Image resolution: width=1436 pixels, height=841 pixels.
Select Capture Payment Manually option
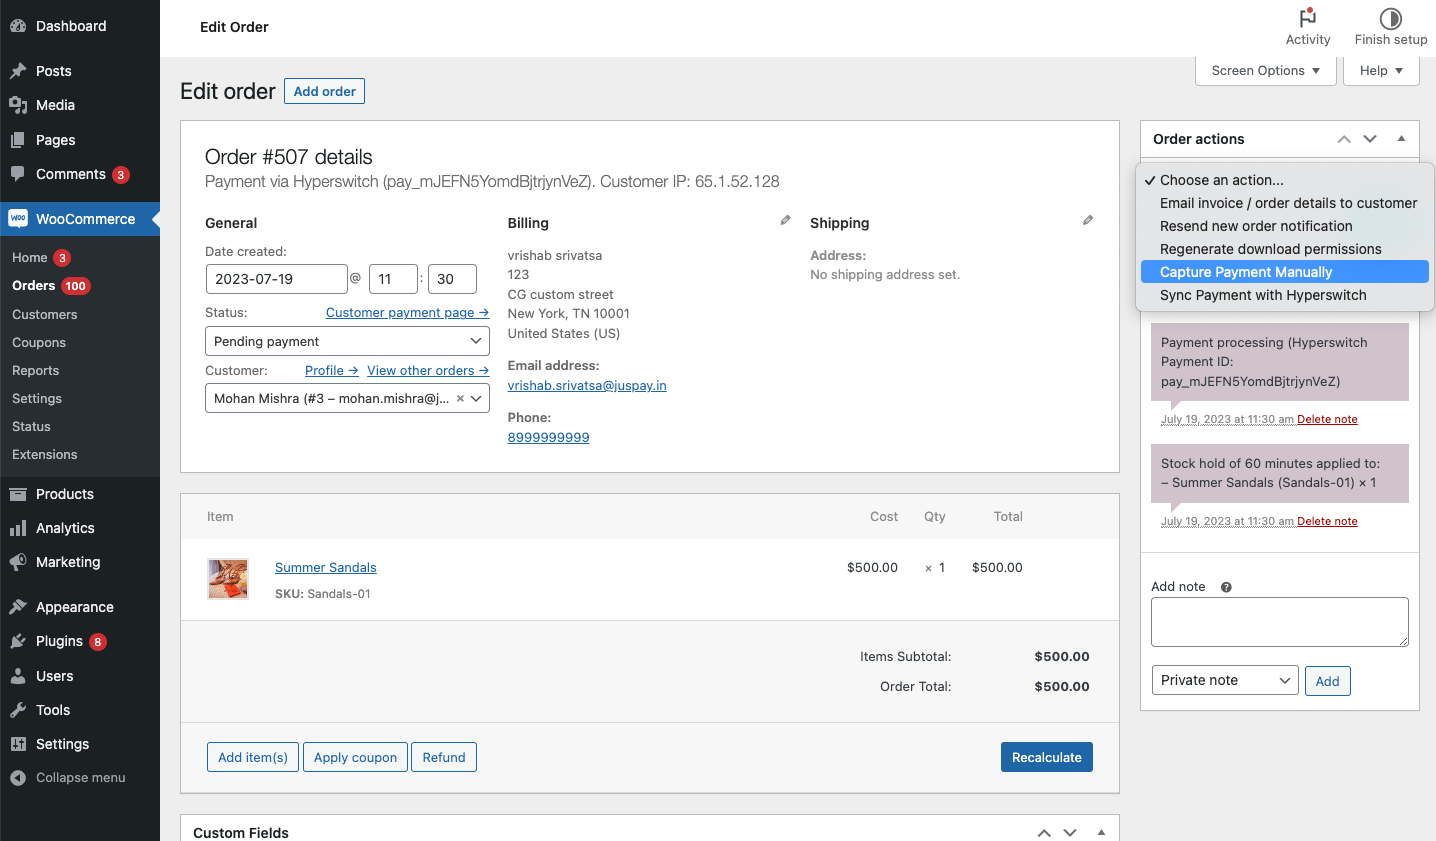point(1246,272)
